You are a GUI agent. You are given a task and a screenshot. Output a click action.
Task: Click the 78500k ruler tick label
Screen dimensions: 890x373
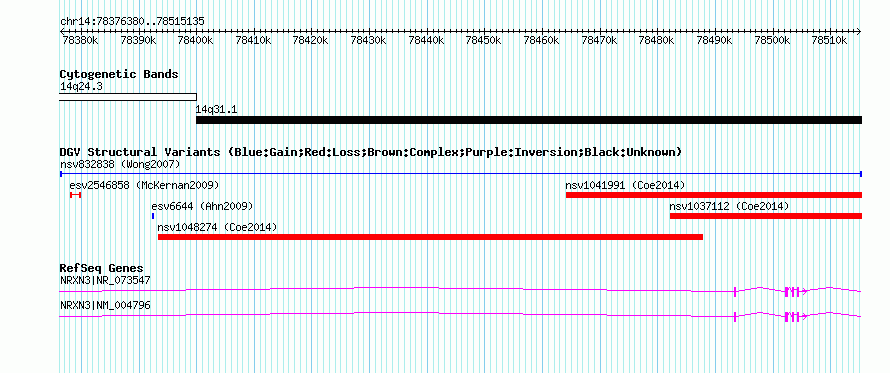773,40
